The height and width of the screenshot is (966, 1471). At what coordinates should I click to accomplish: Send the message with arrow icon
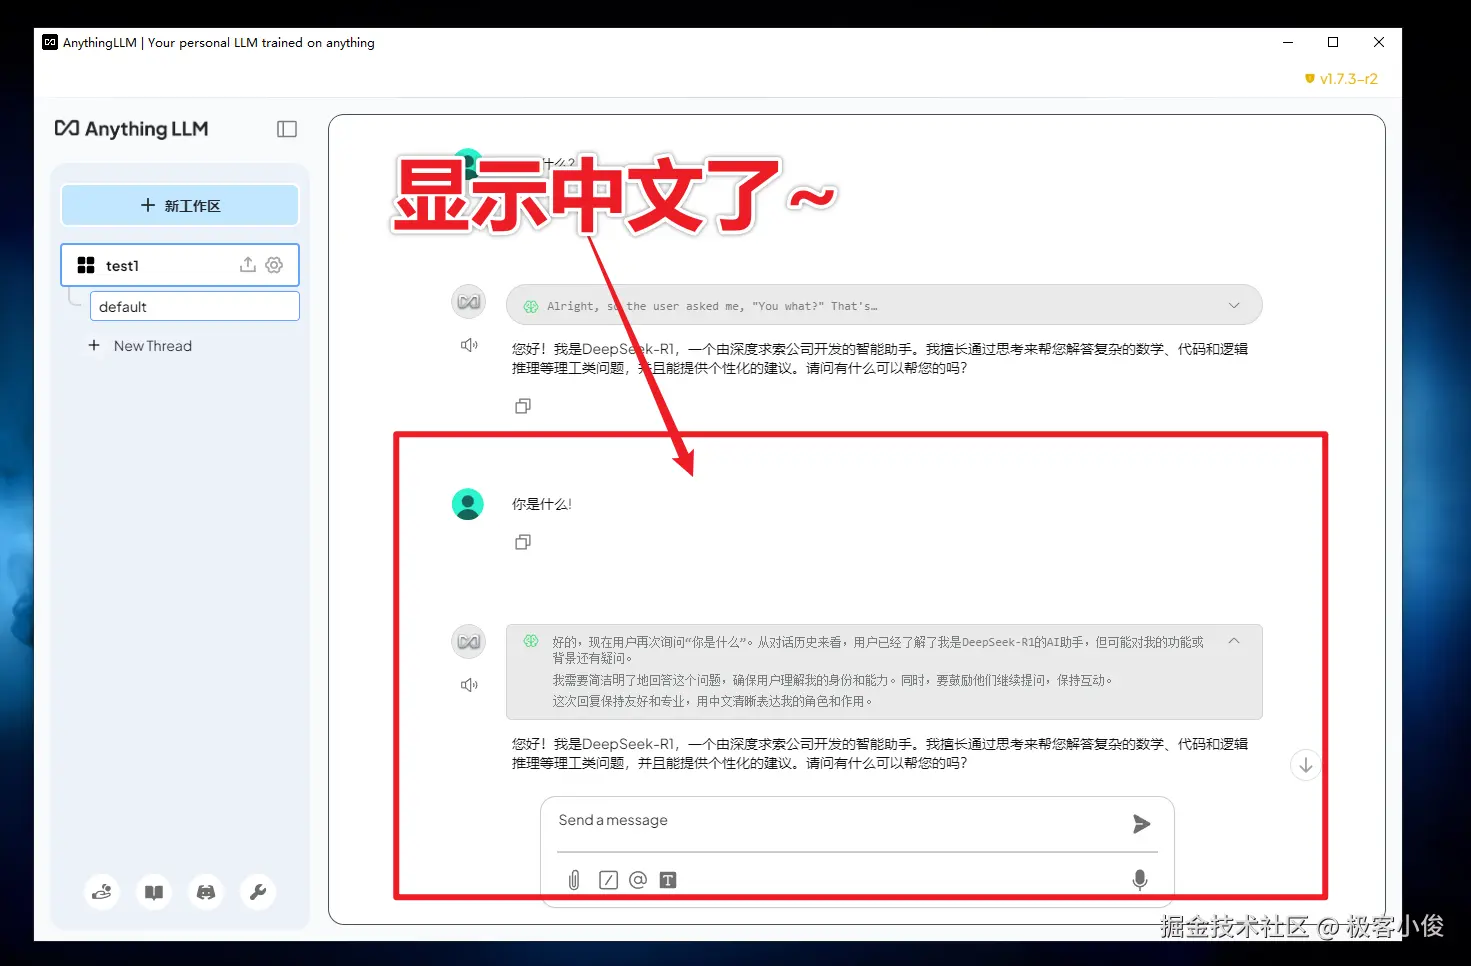1141,824
